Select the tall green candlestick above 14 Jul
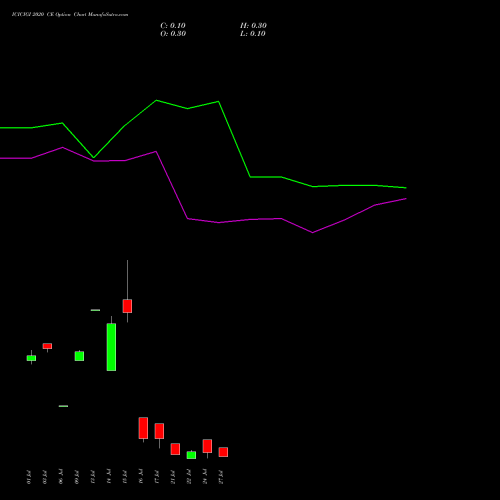 click(111, 347)
